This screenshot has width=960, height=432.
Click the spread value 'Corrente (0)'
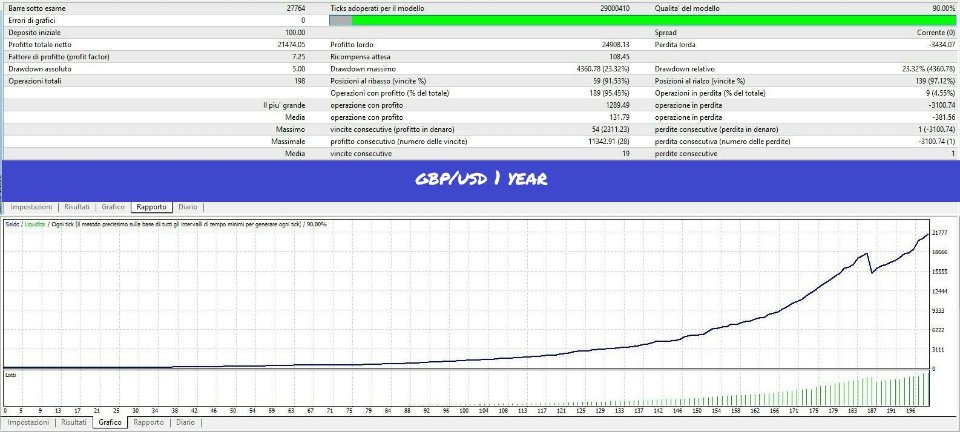pyautogui.click(x=936, y=32)
